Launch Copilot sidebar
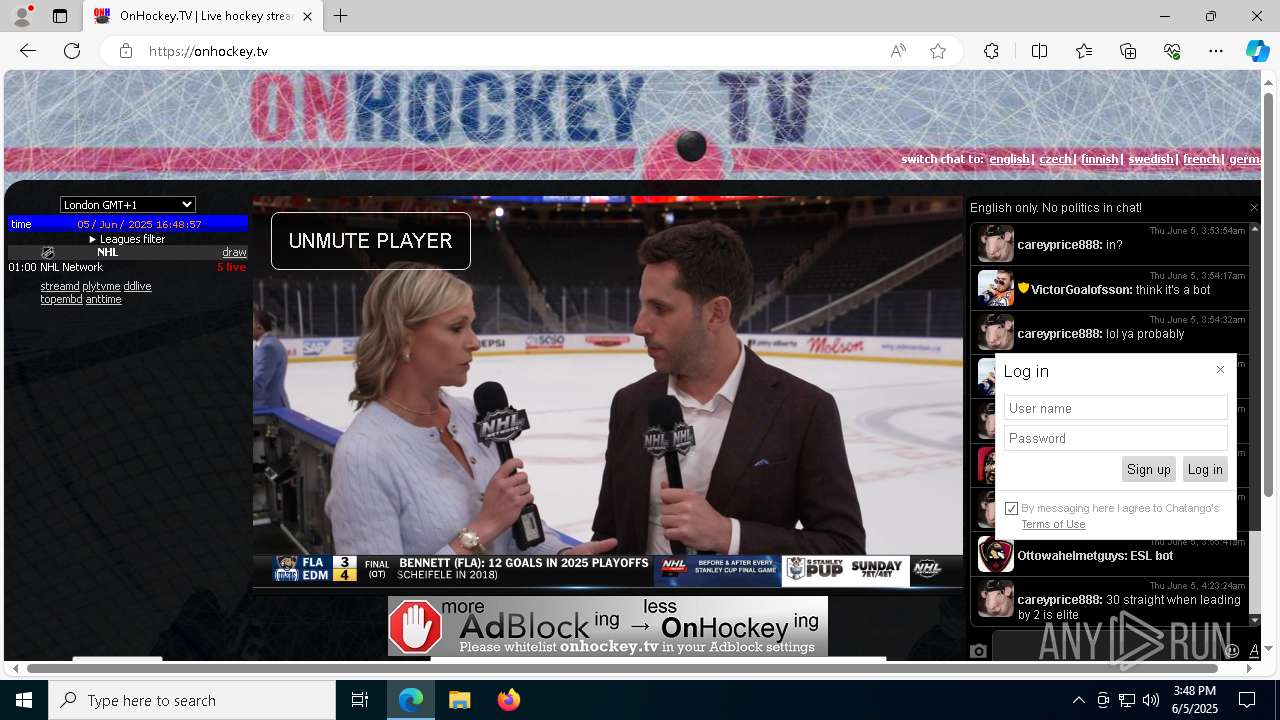Screen dimensions: 1280x720 point(1257,51)
